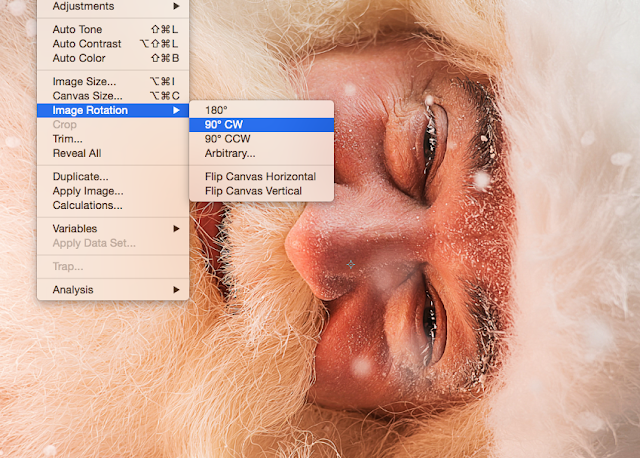This screenshot has width=640, height=458.
Task: Select Flip Canvas Horizontal
Action: [x=261, y=176]
